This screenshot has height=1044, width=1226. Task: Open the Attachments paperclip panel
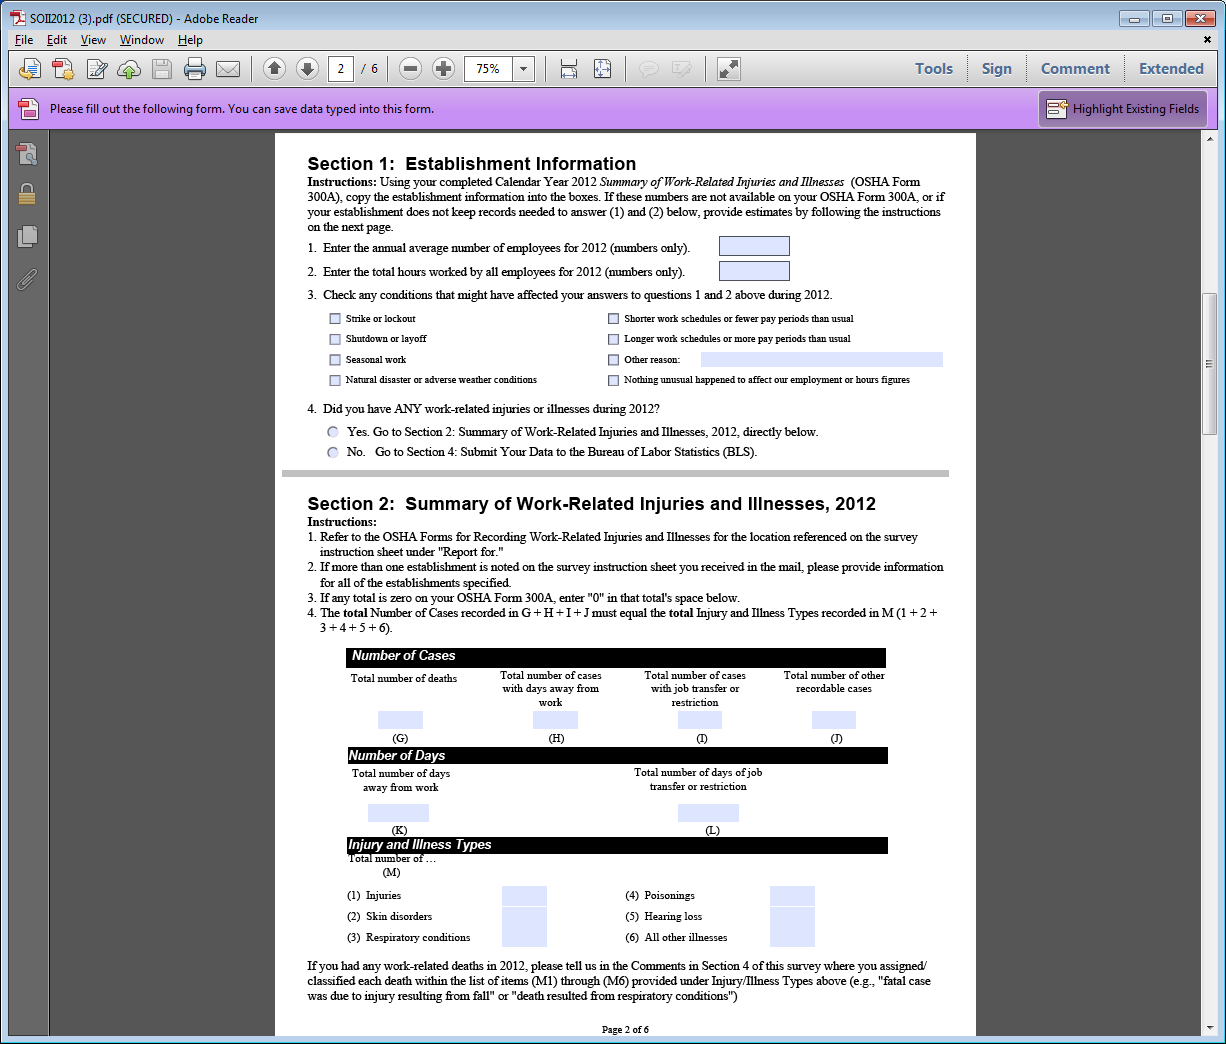tap(27, 279)
